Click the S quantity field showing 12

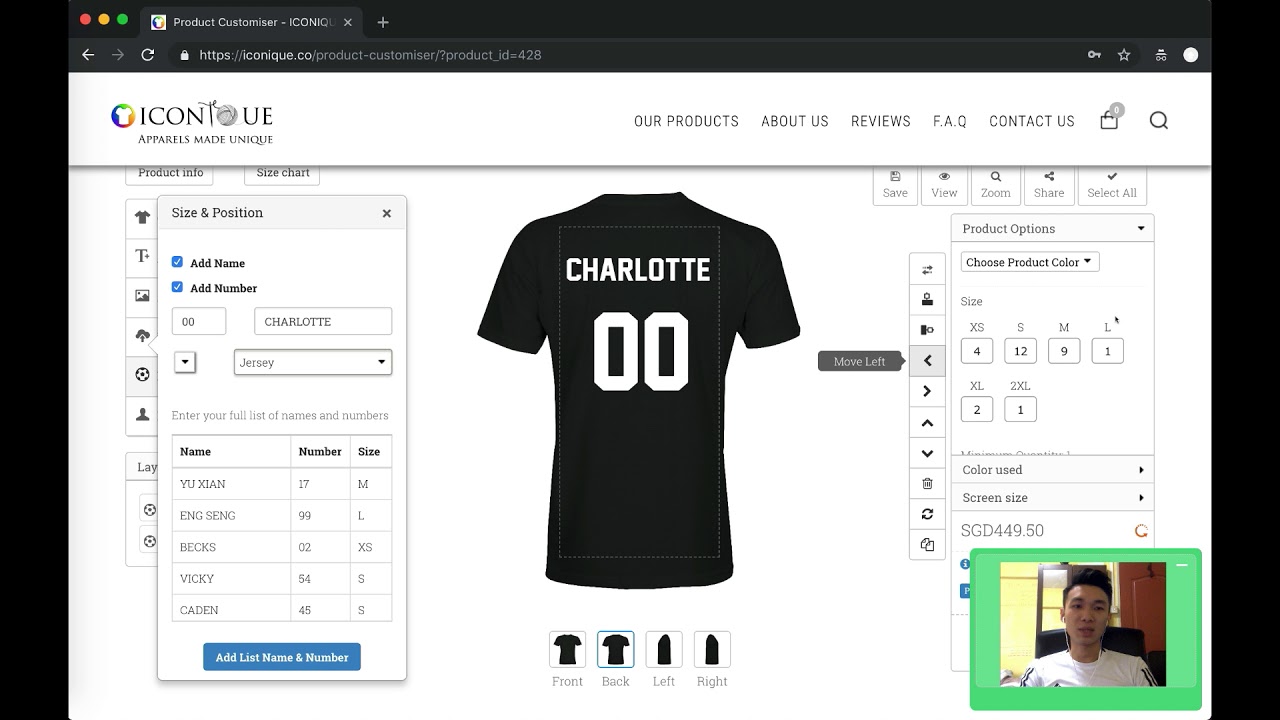[x=1020, y=351]
